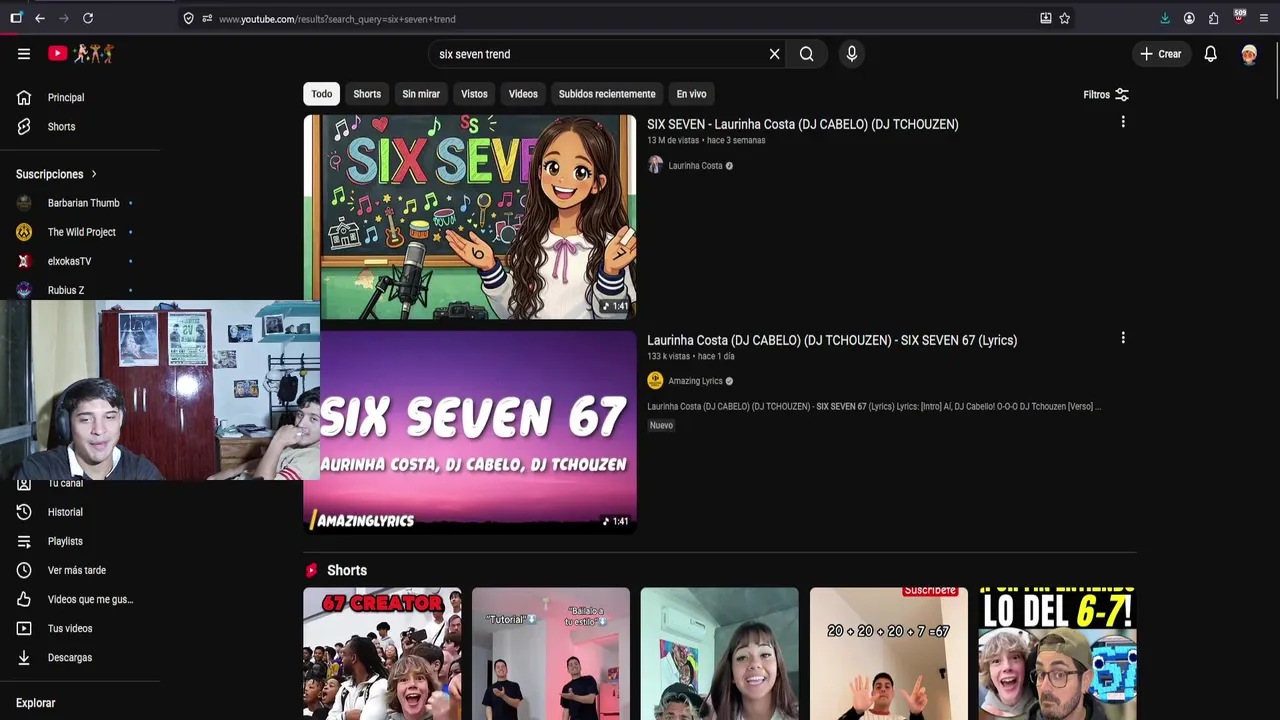Bookmark this page with the star icon
Viewport: 1280px width, 720px height.
coord(1065,18)
